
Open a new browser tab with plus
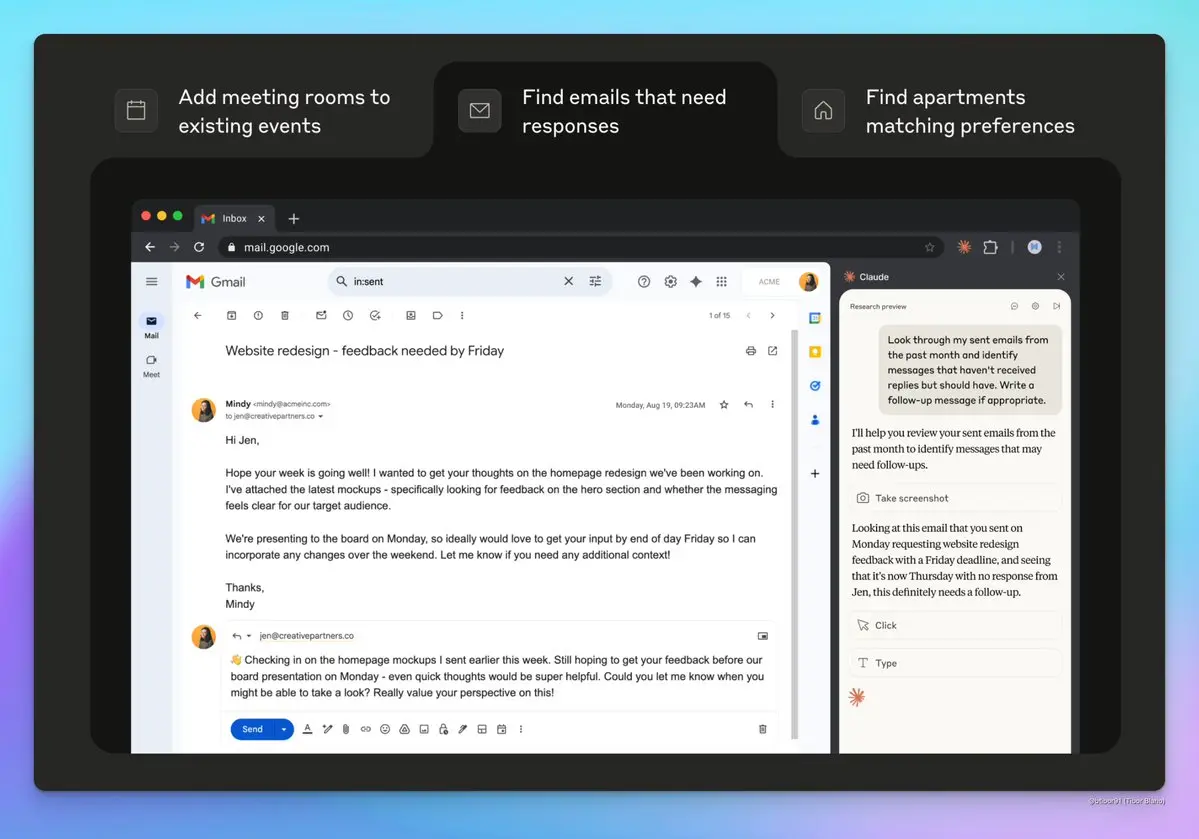(x=294, y=219)
